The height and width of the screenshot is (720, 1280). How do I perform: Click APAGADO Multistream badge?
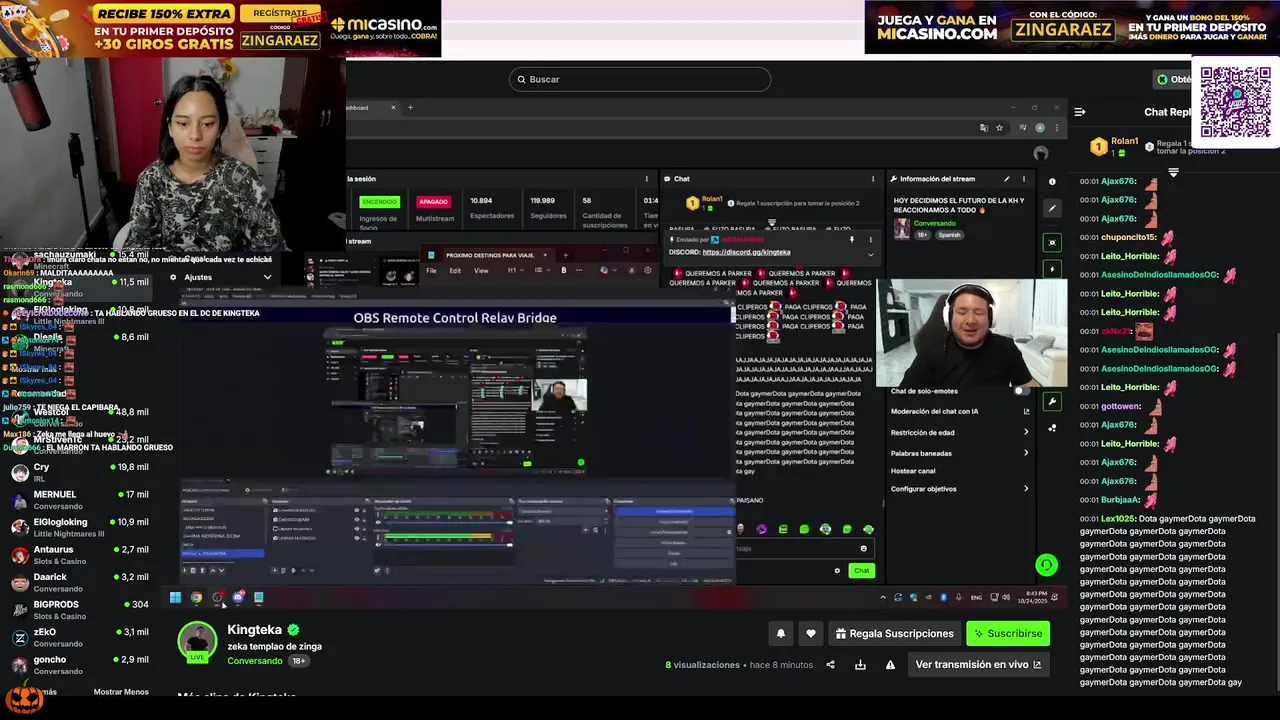point(433,202)
